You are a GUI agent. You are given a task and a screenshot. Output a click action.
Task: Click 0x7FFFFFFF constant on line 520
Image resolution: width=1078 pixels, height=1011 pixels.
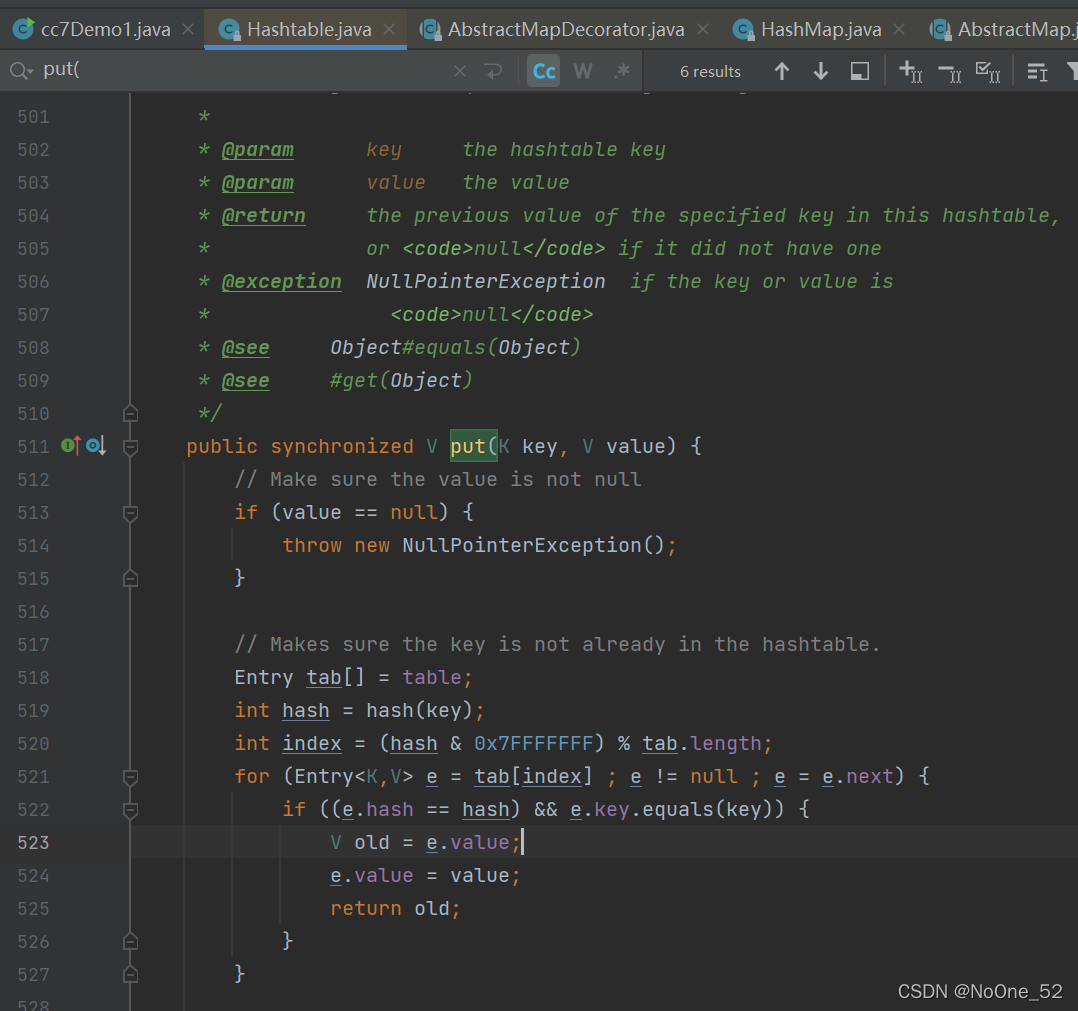click(533, 744)
